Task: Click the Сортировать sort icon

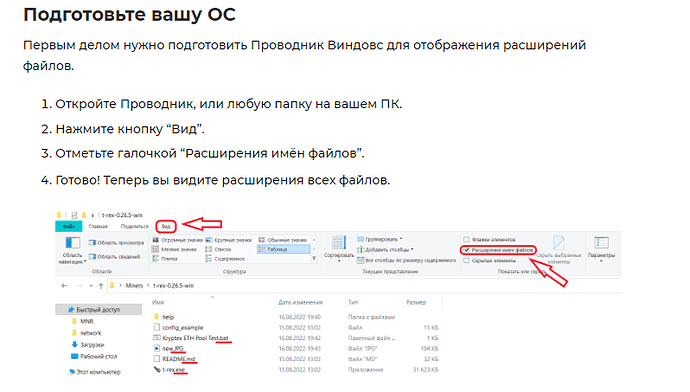Action: [339, 242]
